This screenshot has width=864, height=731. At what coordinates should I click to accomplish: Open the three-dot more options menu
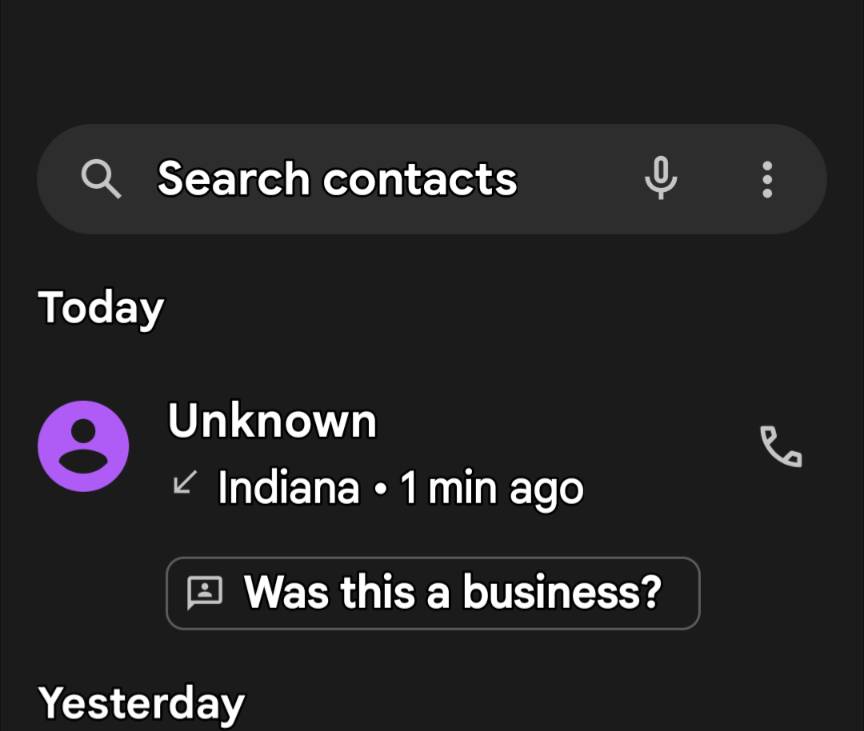pos(767,179)
